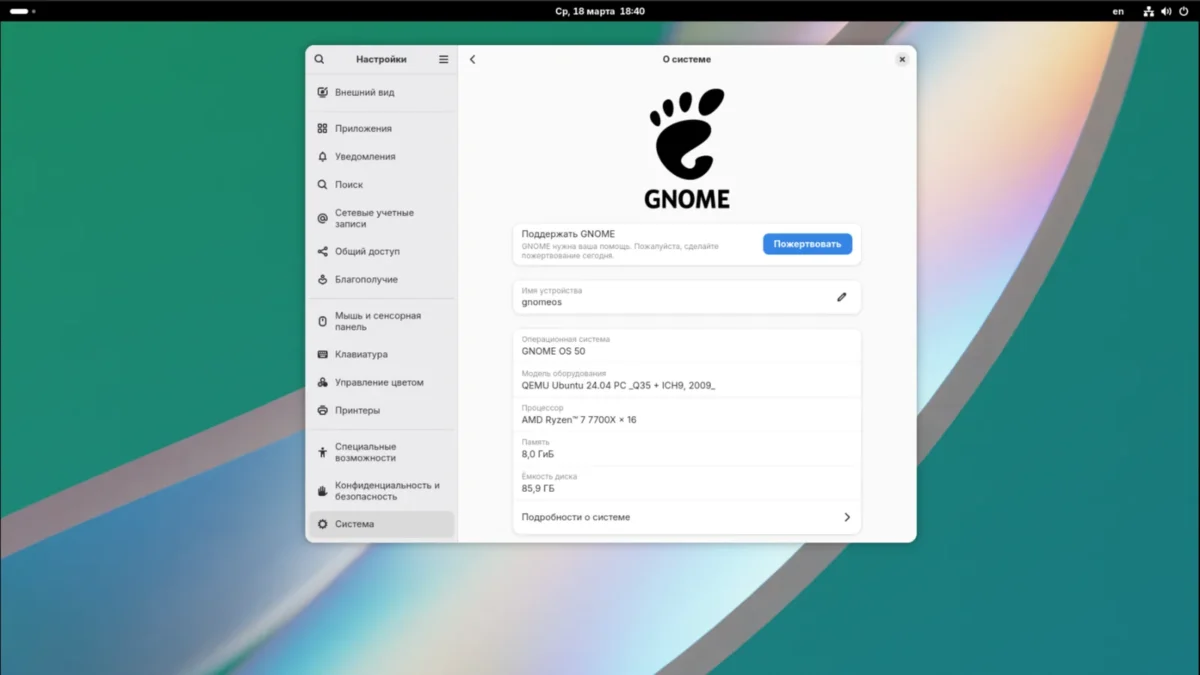Click the Поддержать GNOME heading
Screen dimensions: 1200x675
[x=568, y=234]
